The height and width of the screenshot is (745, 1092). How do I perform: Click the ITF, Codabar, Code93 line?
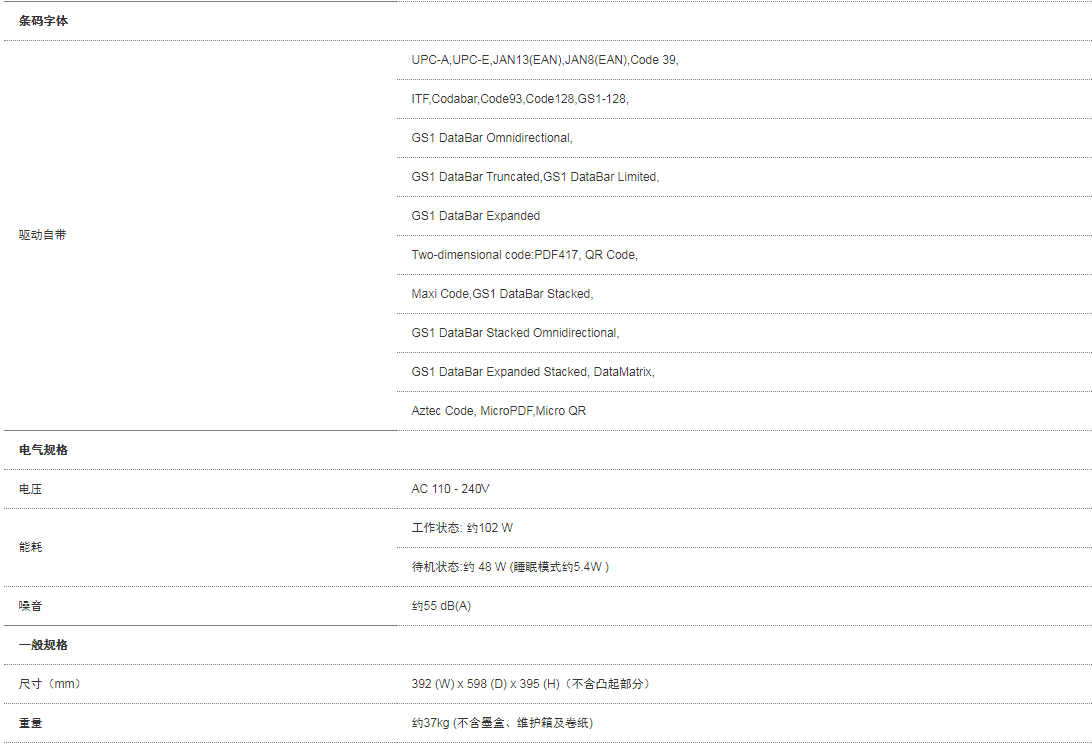520,99
